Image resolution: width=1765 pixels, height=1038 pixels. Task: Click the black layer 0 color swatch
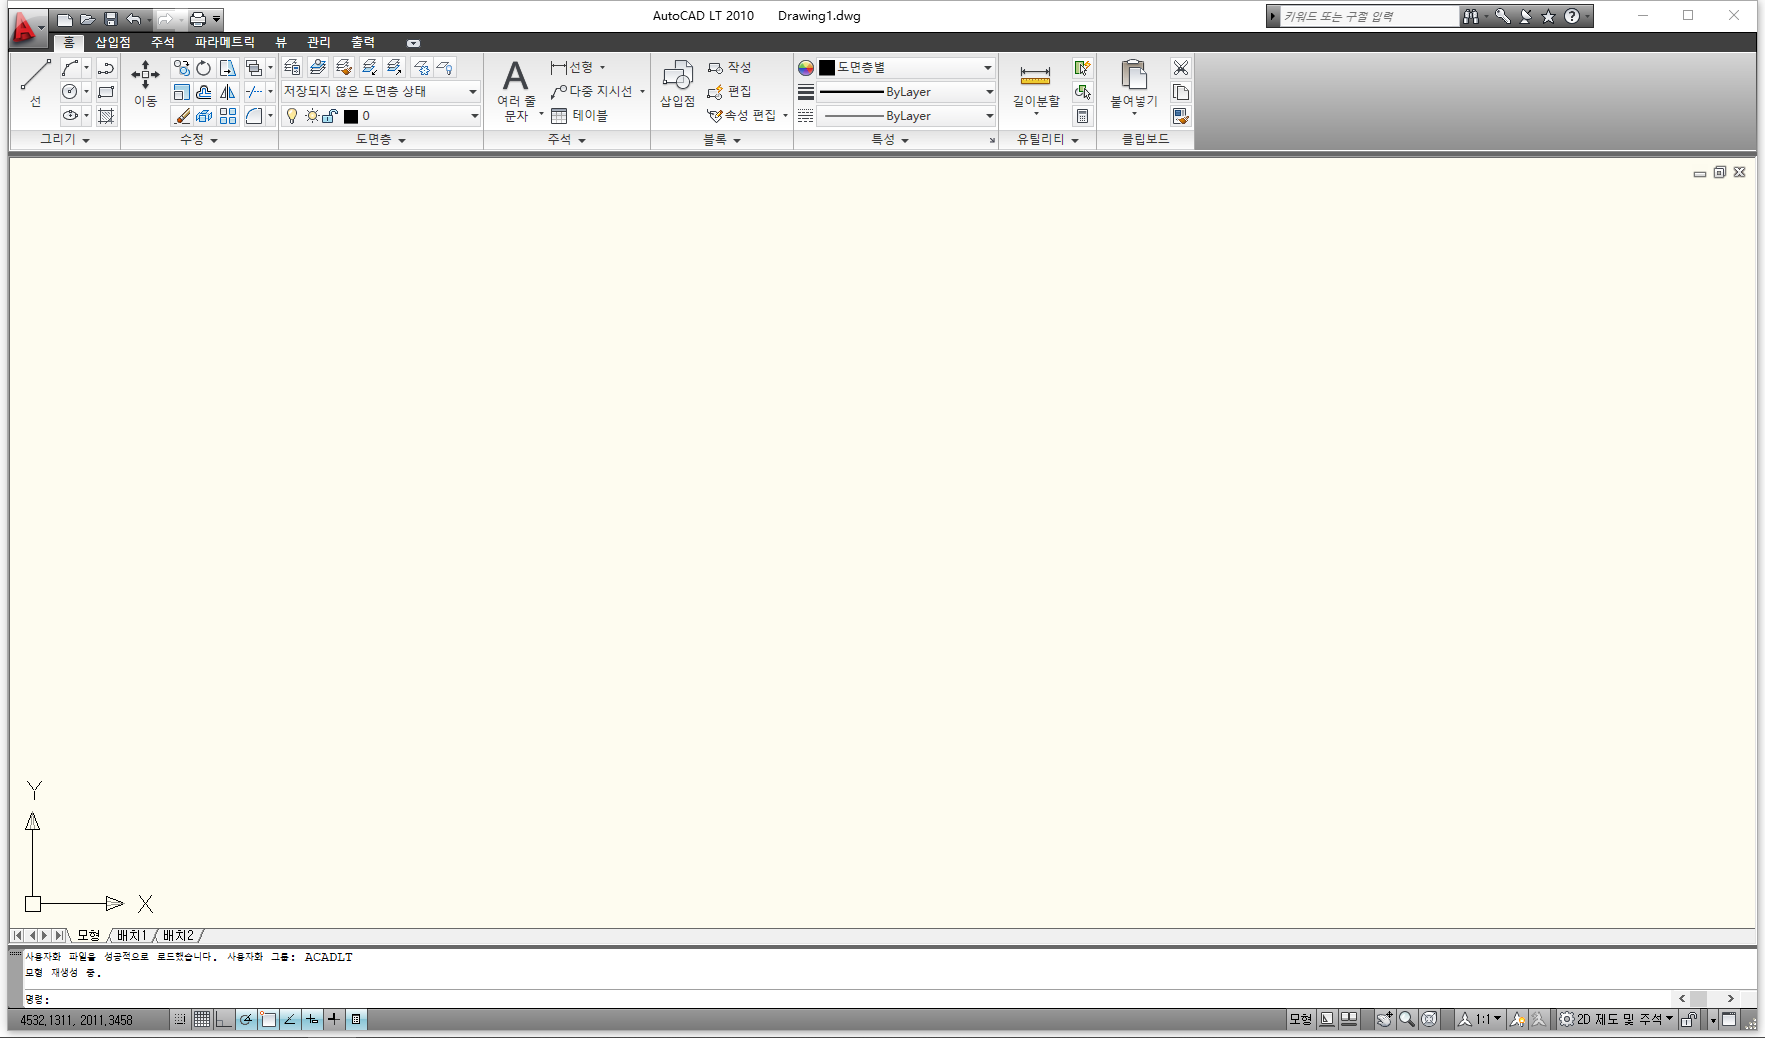(351, 116)
